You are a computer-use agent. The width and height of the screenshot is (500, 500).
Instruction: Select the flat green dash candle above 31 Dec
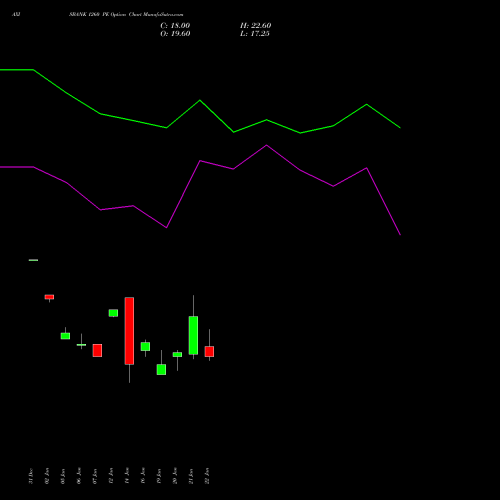[x=33, y=260]
